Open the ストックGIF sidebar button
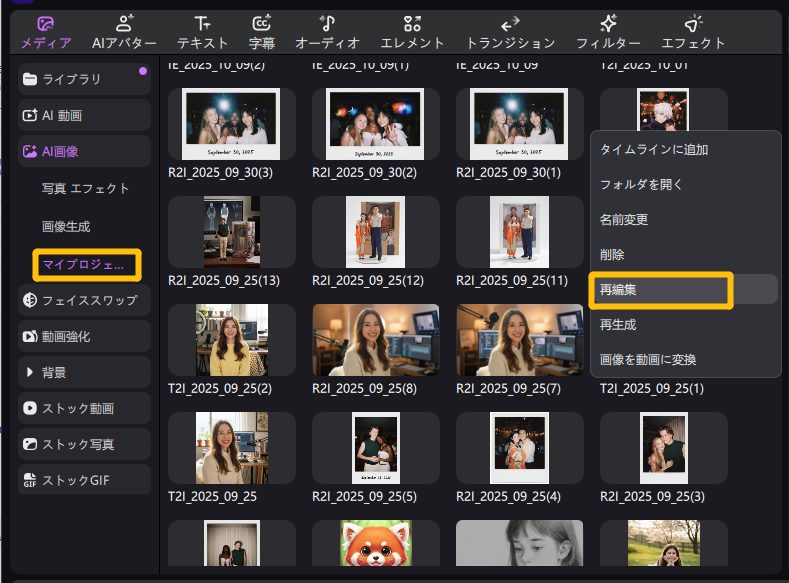The image size is (789, 583). (x=84, y=480)
